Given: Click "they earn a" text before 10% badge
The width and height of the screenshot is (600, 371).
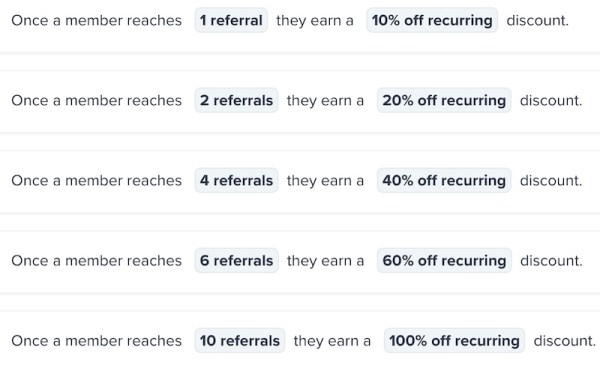Looking at the screenshot, I should click(x=315, y=21).
